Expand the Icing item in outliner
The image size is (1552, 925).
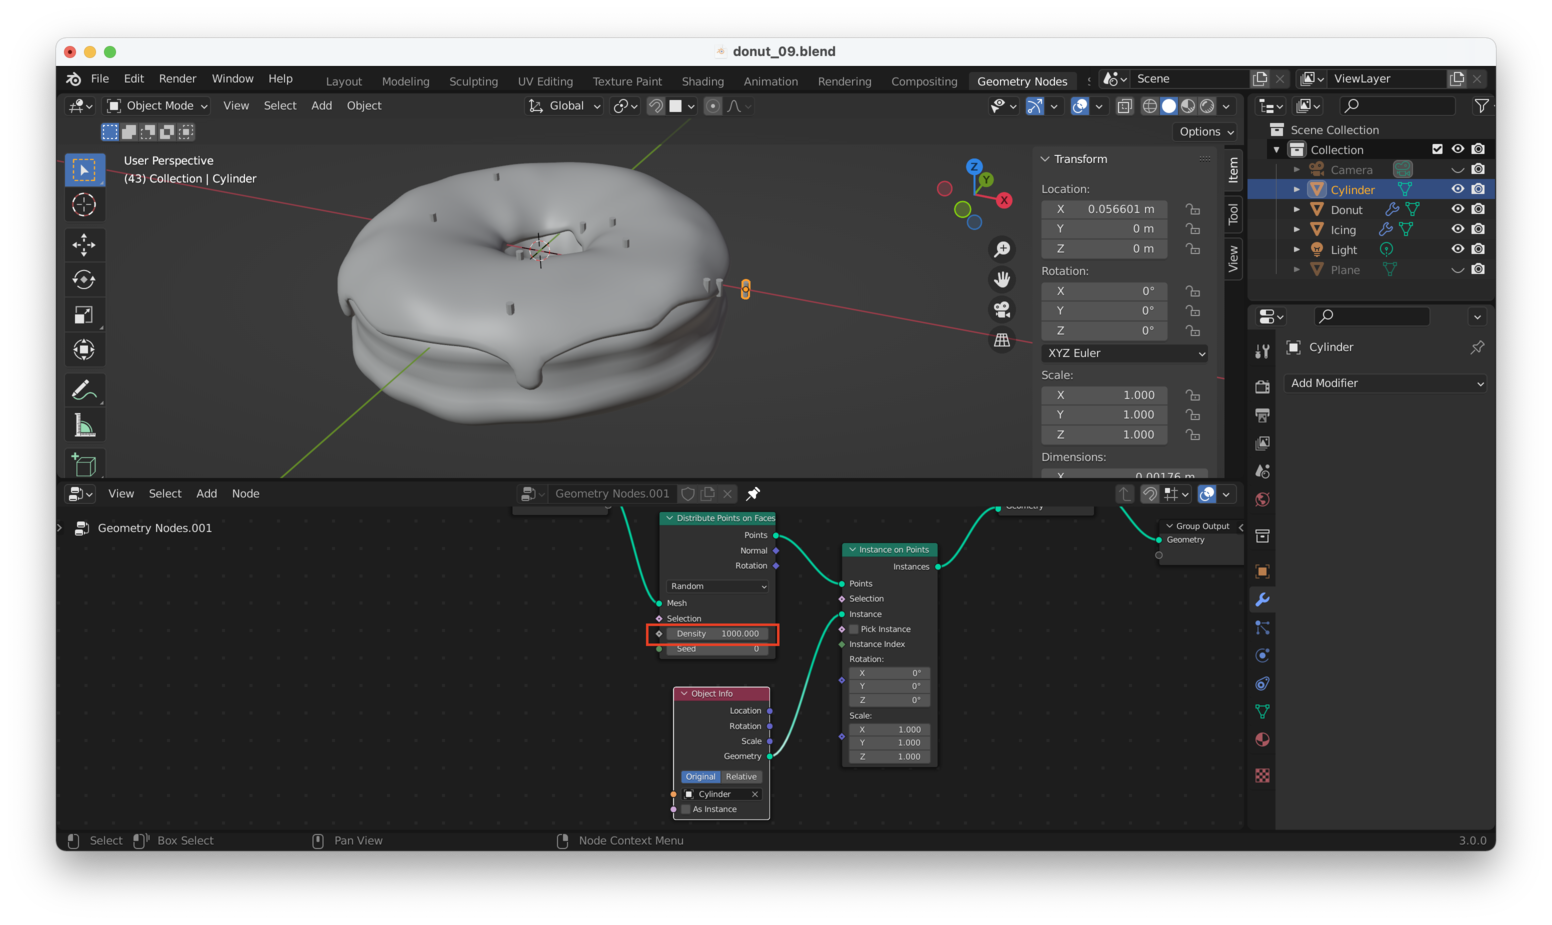coord(1297,230)
